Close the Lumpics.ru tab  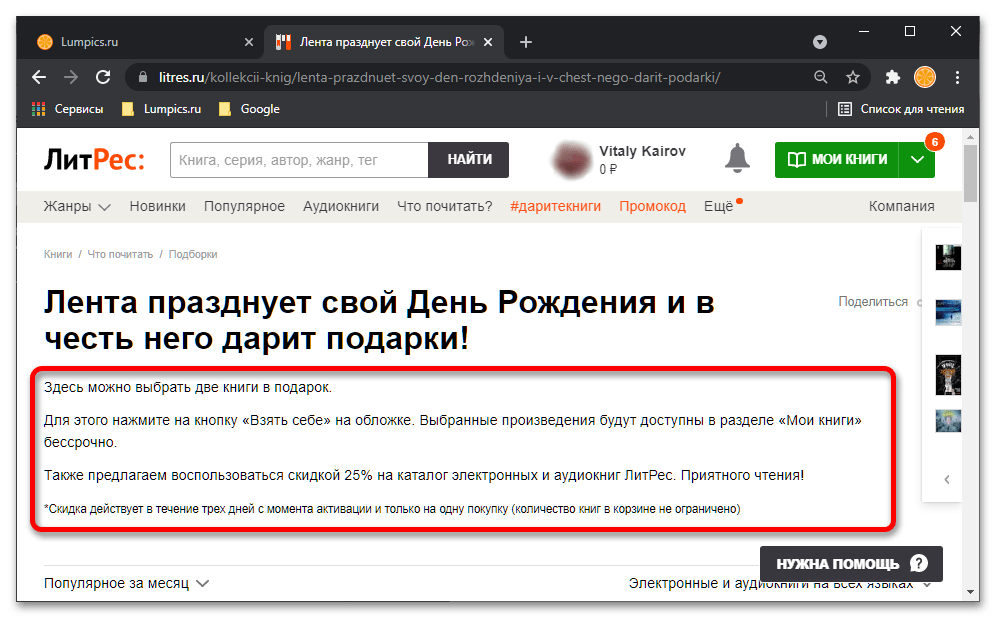(x=248, y=42)
